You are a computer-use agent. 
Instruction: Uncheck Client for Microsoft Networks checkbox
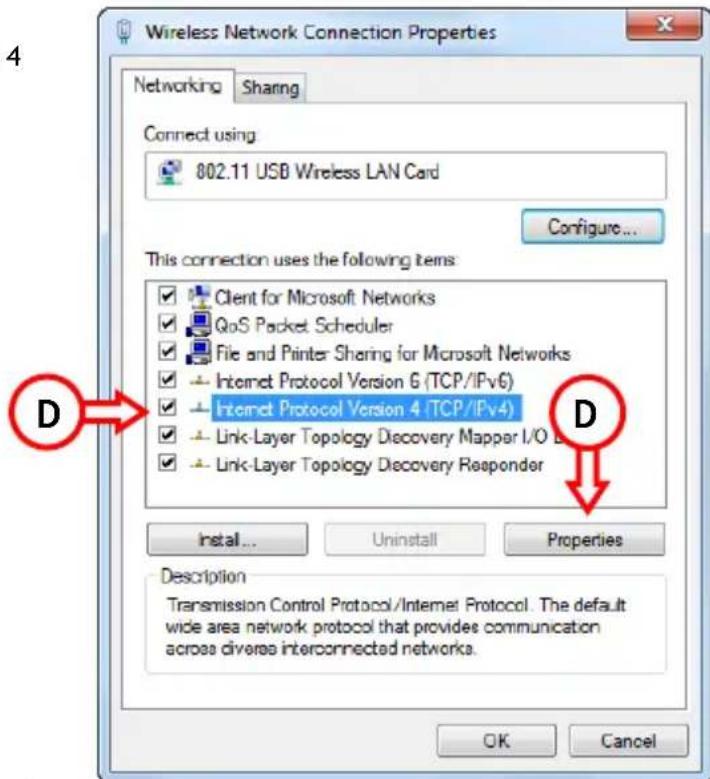[x=167, y=297]
